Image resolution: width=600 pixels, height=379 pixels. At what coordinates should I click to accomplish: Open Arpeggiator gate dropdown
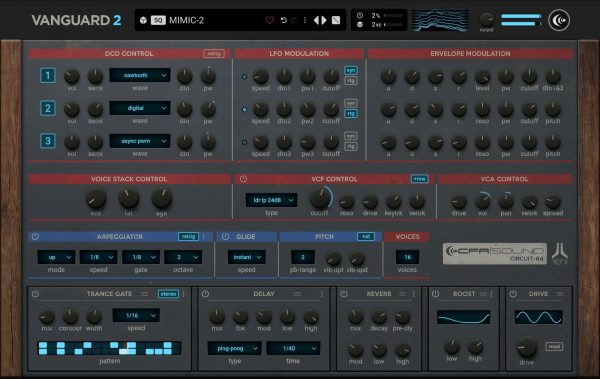pyautogui.click(x=141, y=257)
